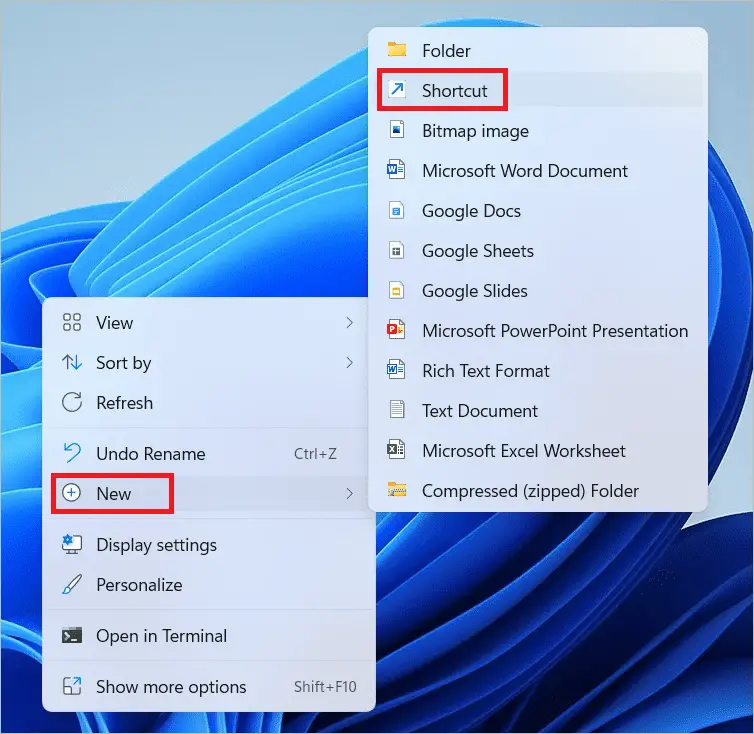
Task: Select Rich Text Format entry
Action: 538,370
